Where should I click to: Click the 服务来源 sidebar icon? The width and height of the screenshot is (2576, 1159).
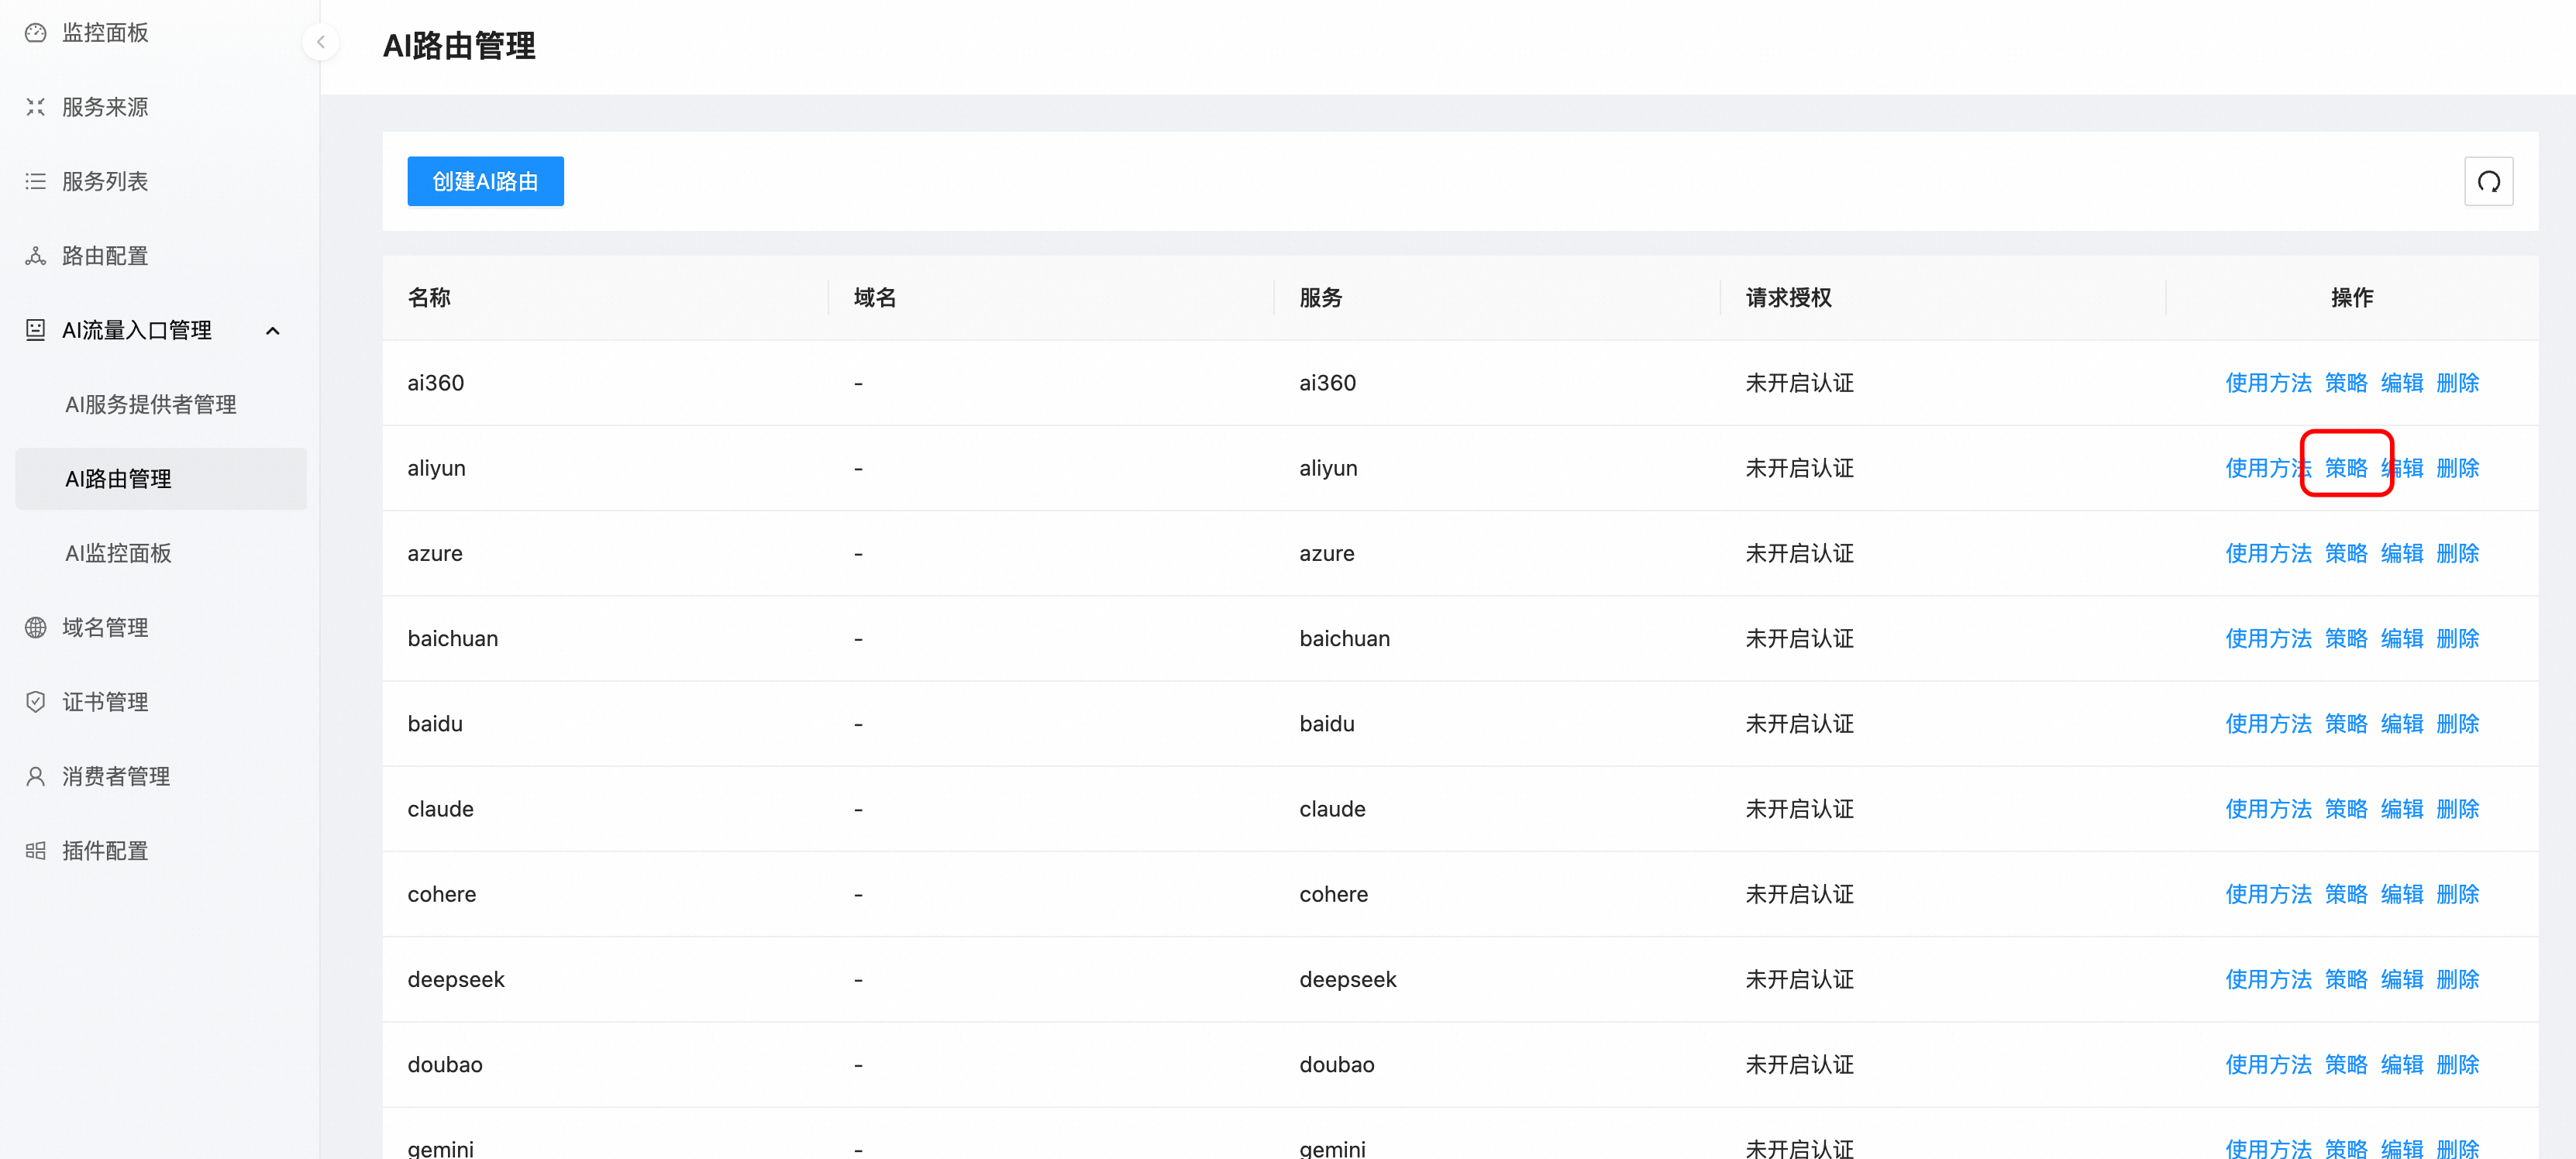coord(35,107)
